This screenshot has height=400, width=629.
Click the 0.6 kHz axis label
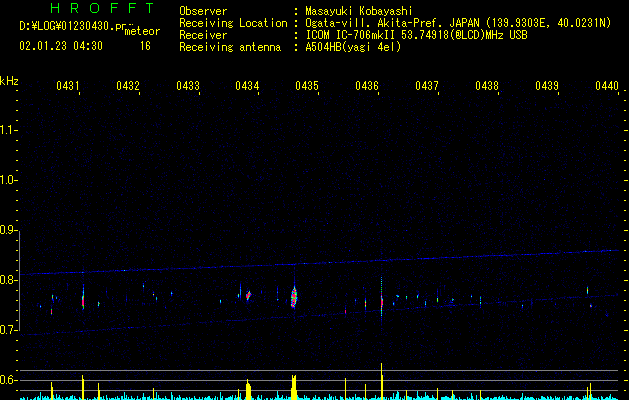8,380
